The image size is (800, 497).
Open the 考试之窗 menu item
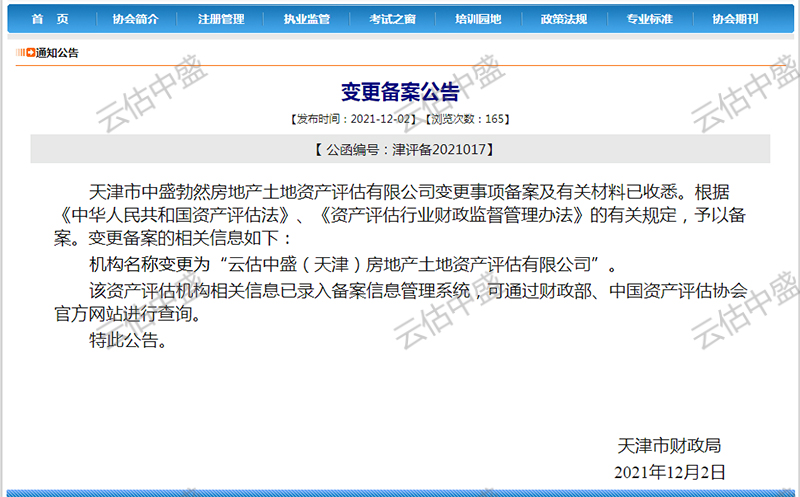pyautogui.click(x=392, y=19)
